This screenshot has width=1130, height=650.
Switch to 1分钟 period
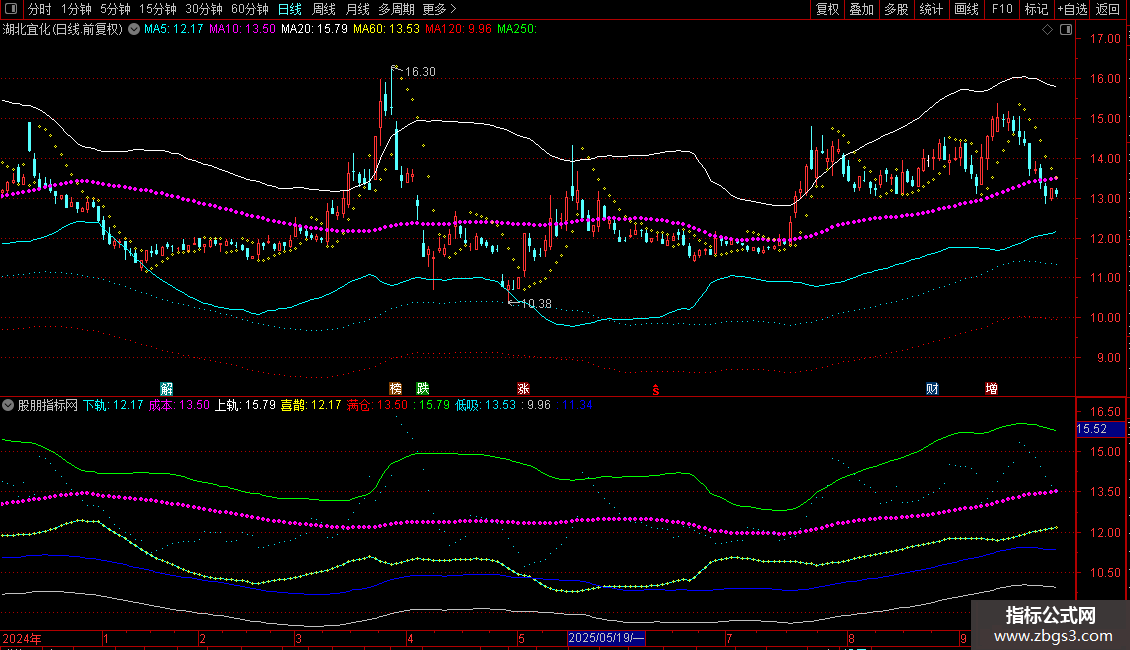(x=76, y=9)
